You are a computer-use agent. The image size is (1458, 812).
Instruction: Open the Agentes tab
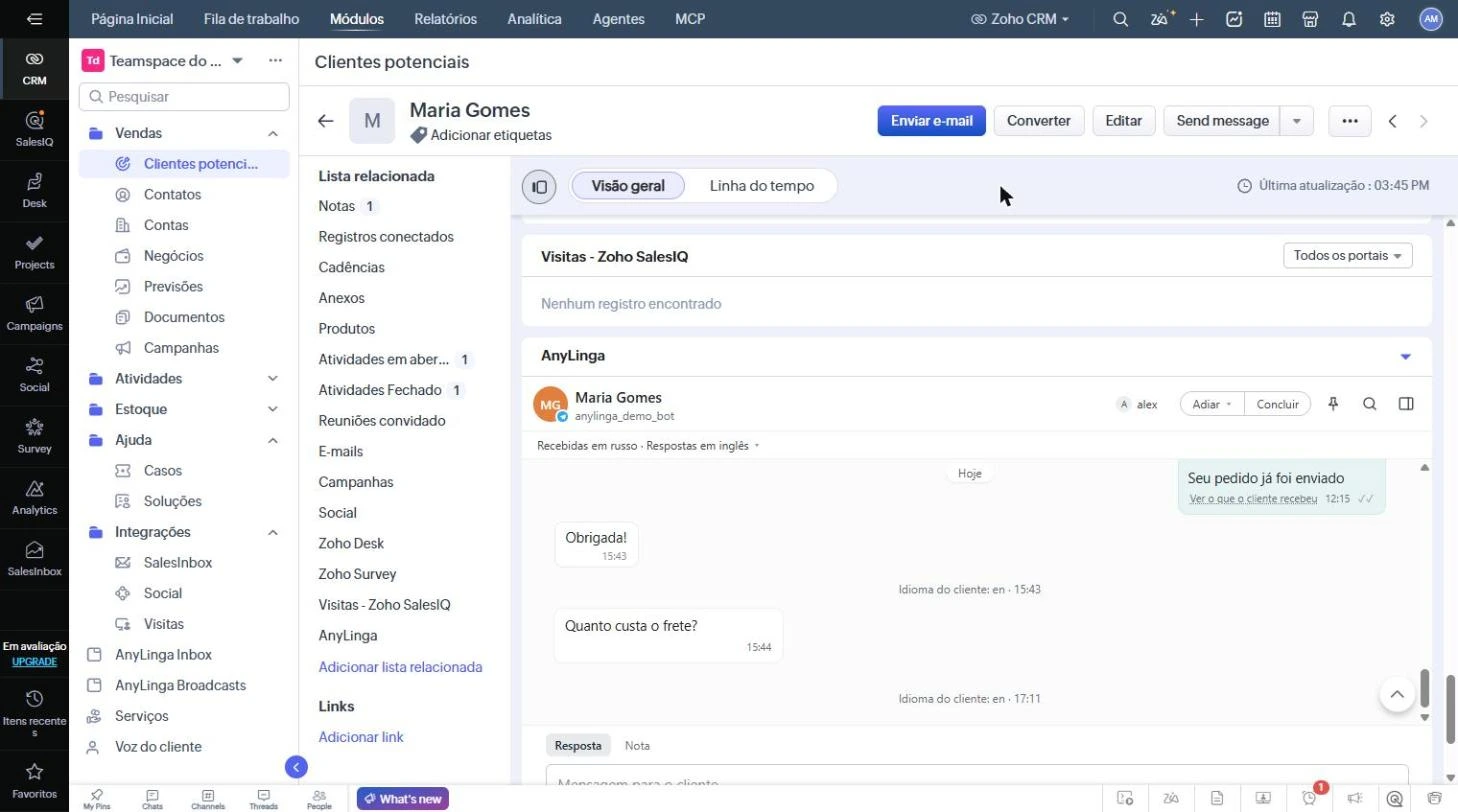[618, 19]
